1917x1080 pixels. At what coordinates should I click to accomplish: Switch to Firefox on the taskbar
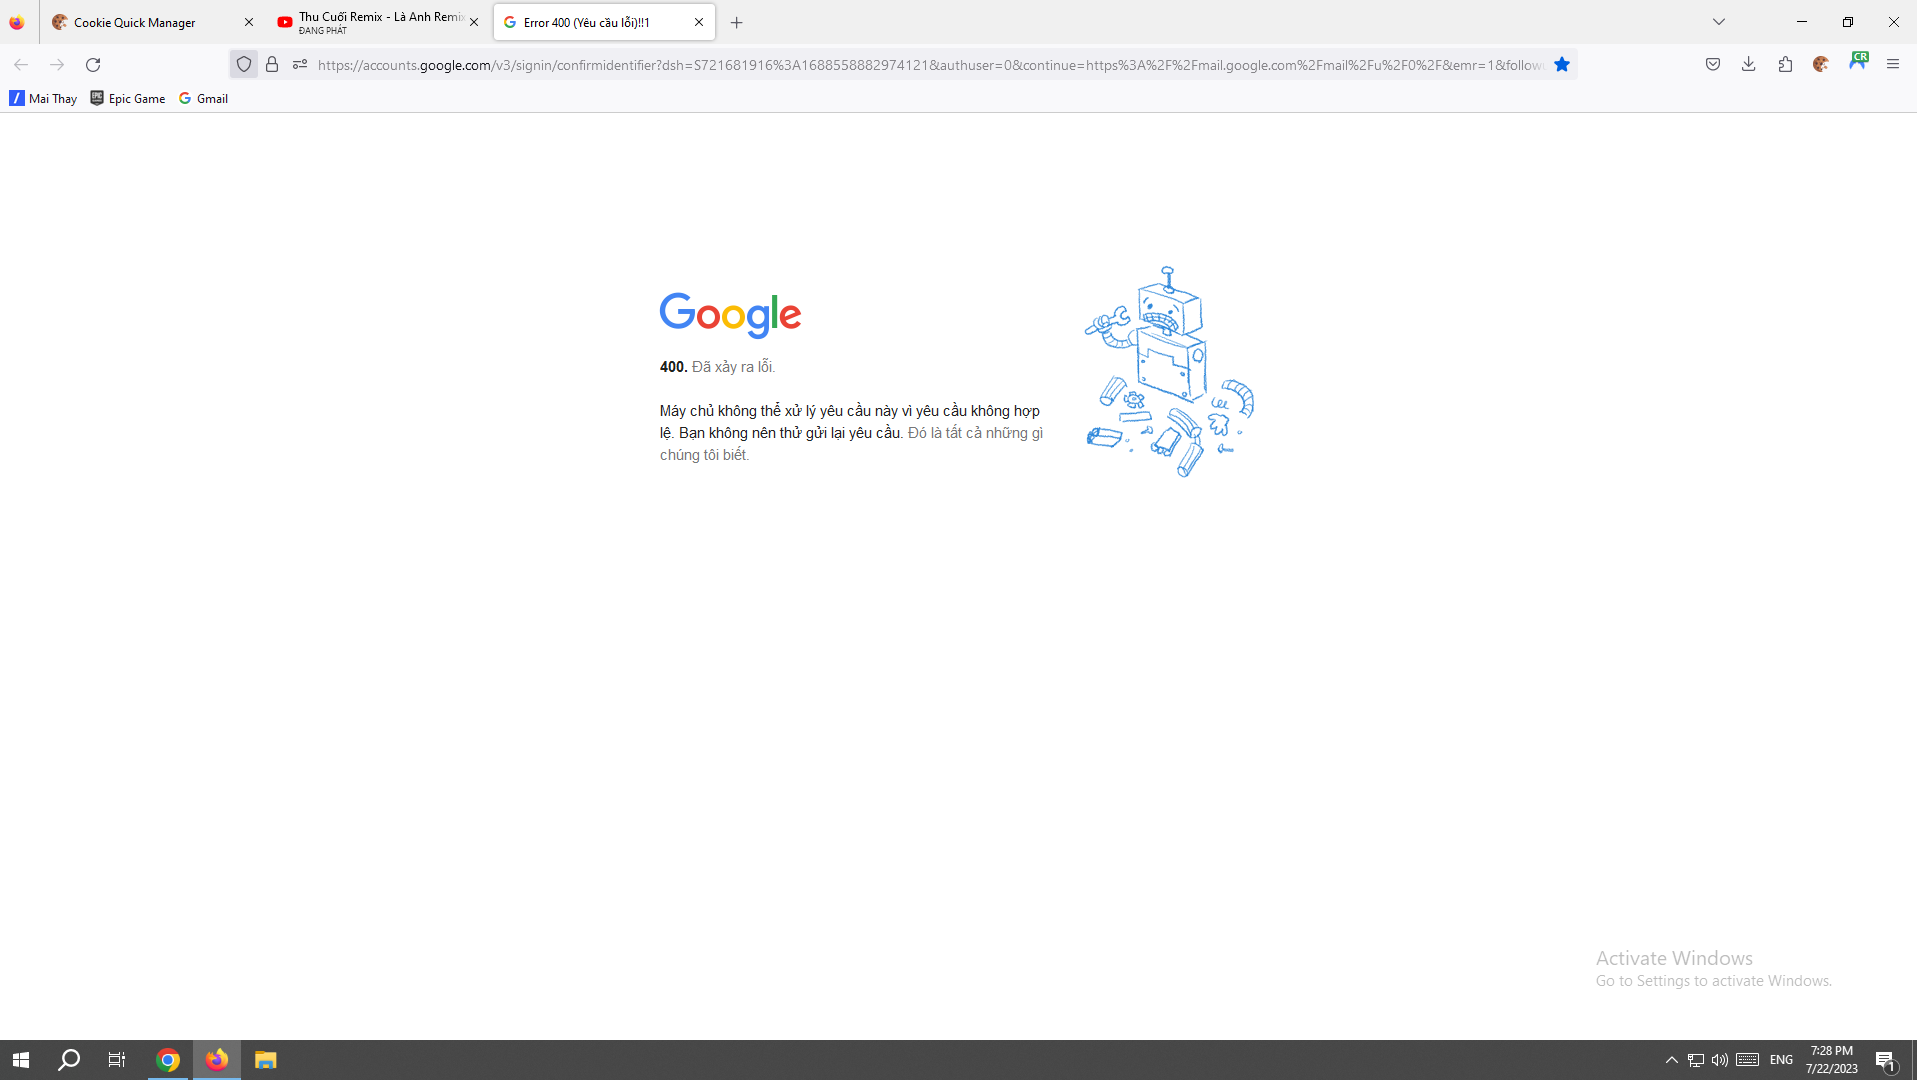point(217,1060)
